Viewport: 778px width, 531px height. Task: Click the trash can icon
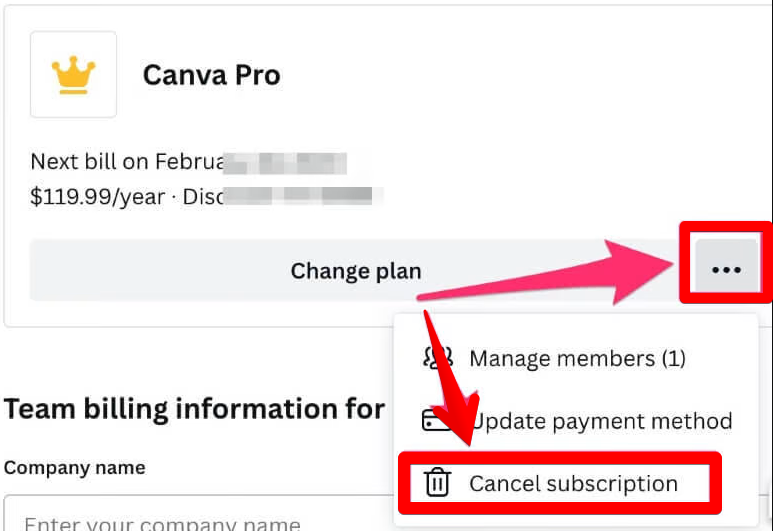pos(437,484)
